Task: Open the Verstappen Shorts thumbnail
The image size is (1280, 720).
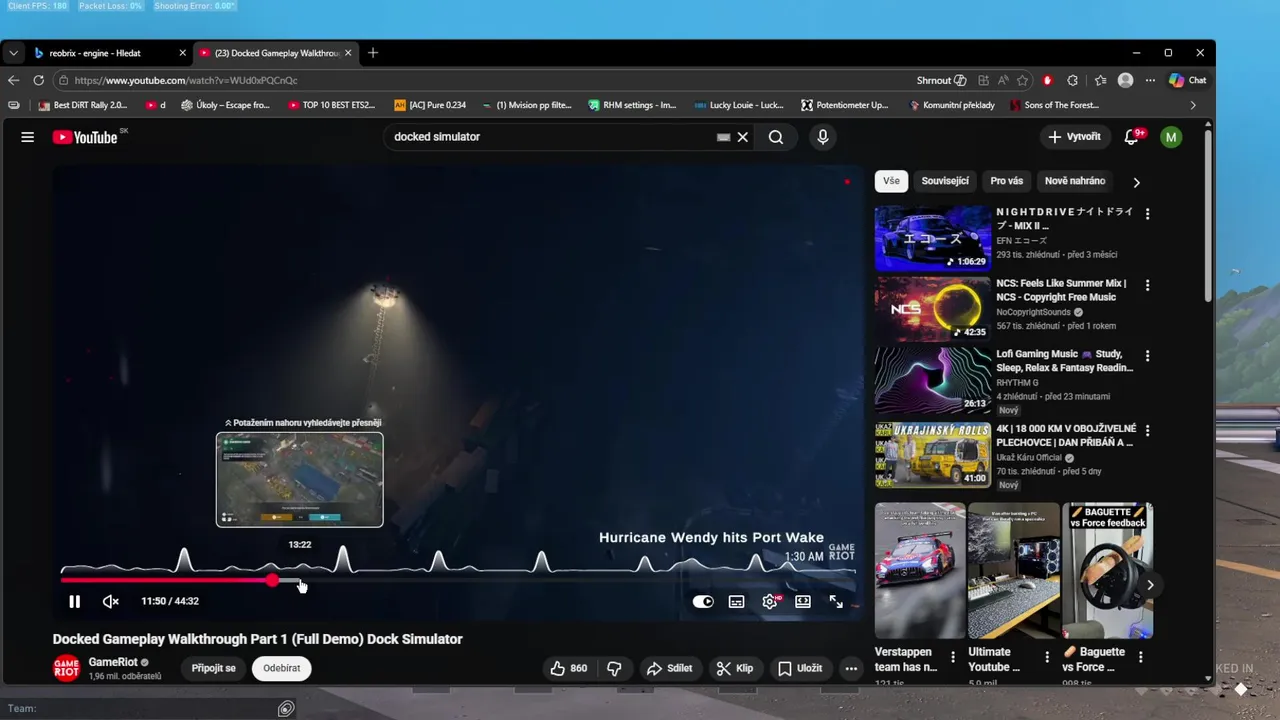Action: point(920,570)
